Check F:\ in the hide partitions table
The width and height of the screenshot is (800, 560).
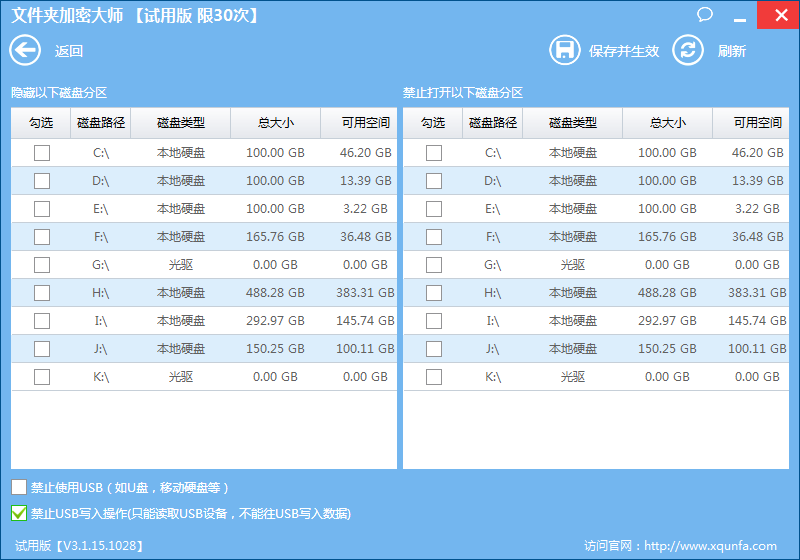[42, 237]
